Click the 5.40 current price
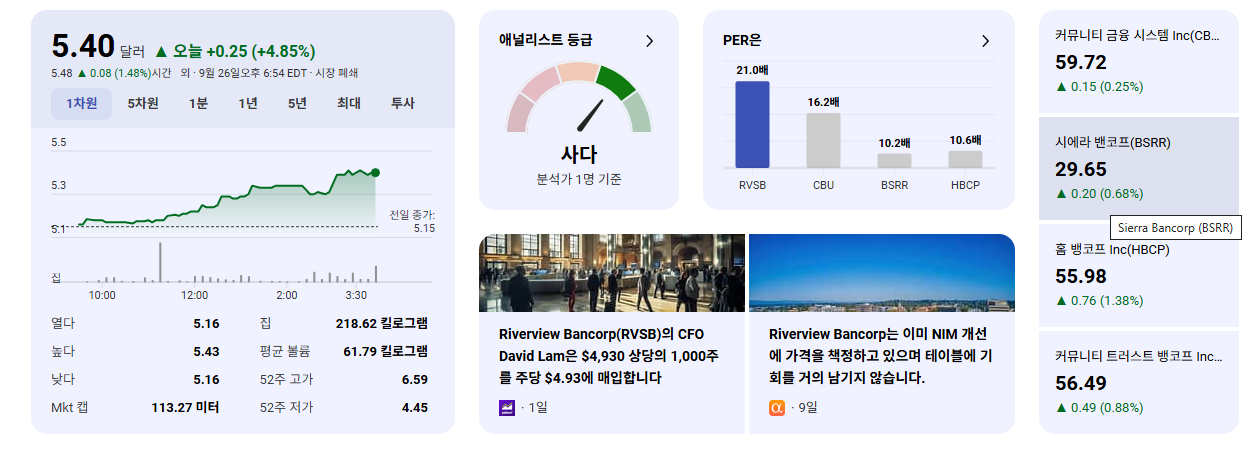This screenshot has width=1250, height=450. (82, 46)
